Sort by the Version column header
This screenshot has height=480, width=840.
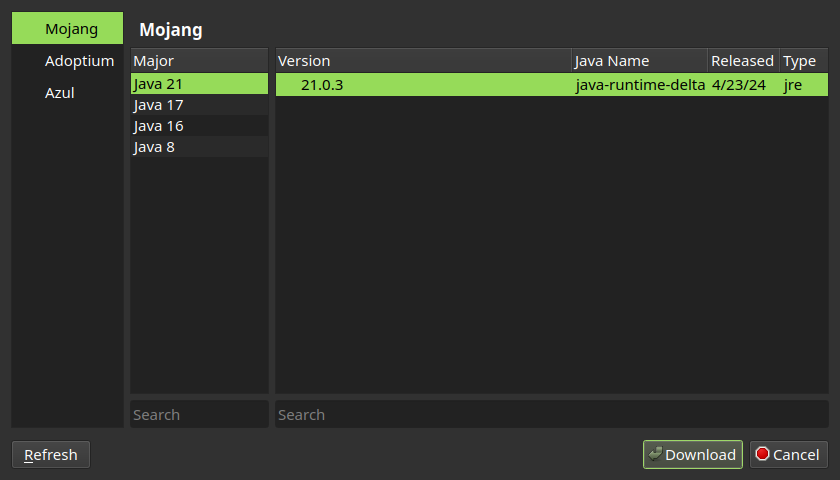[x=424, y=61]
